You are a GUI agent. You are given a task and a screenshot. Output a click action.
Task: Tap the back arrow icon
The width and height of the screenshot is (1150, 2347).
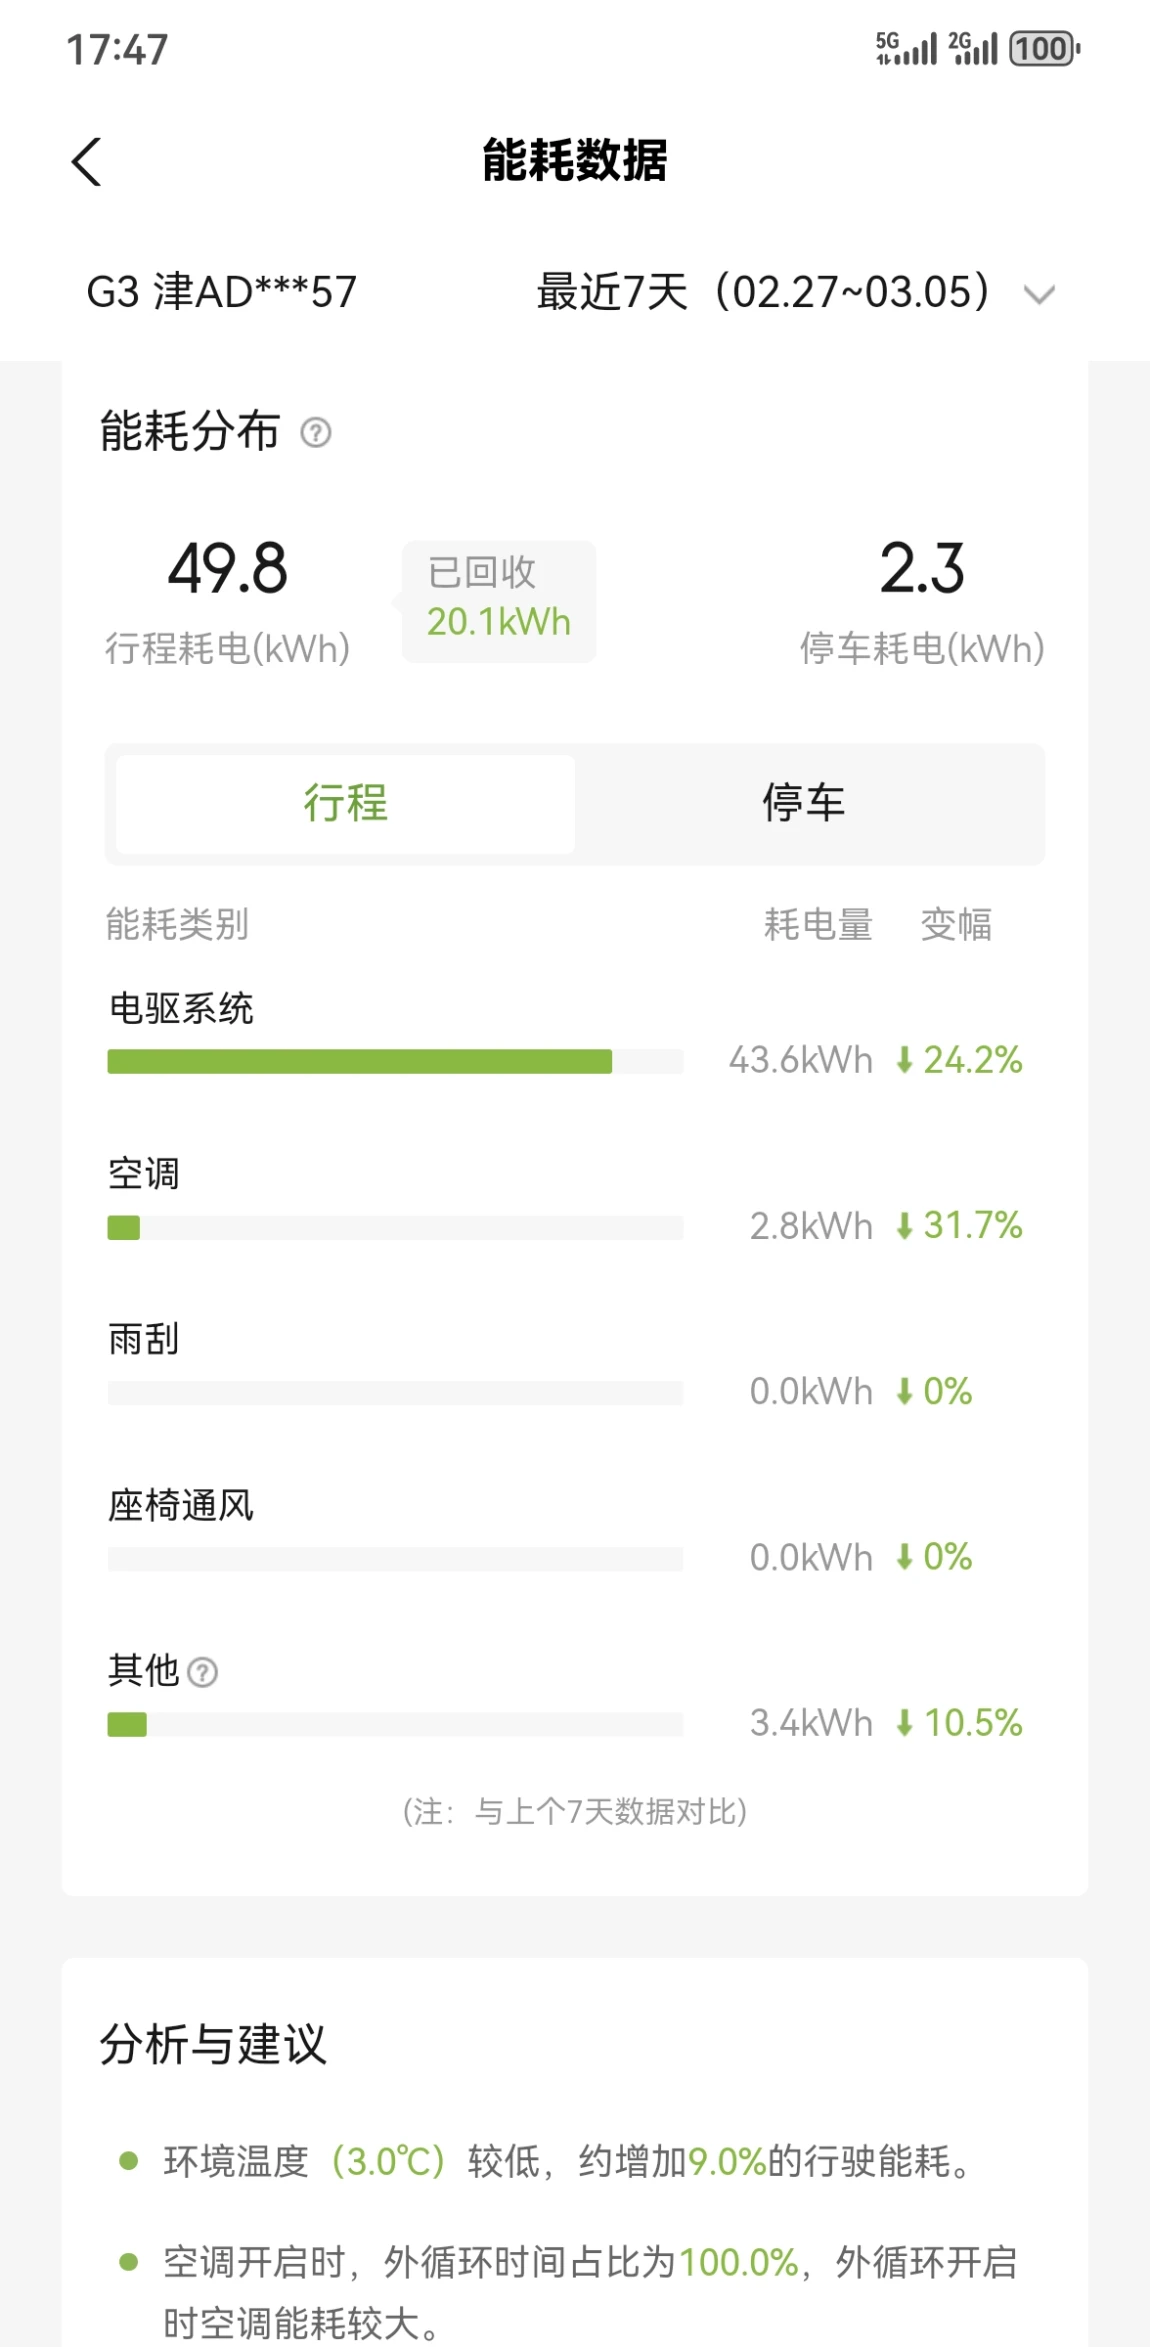pos(87,162)
